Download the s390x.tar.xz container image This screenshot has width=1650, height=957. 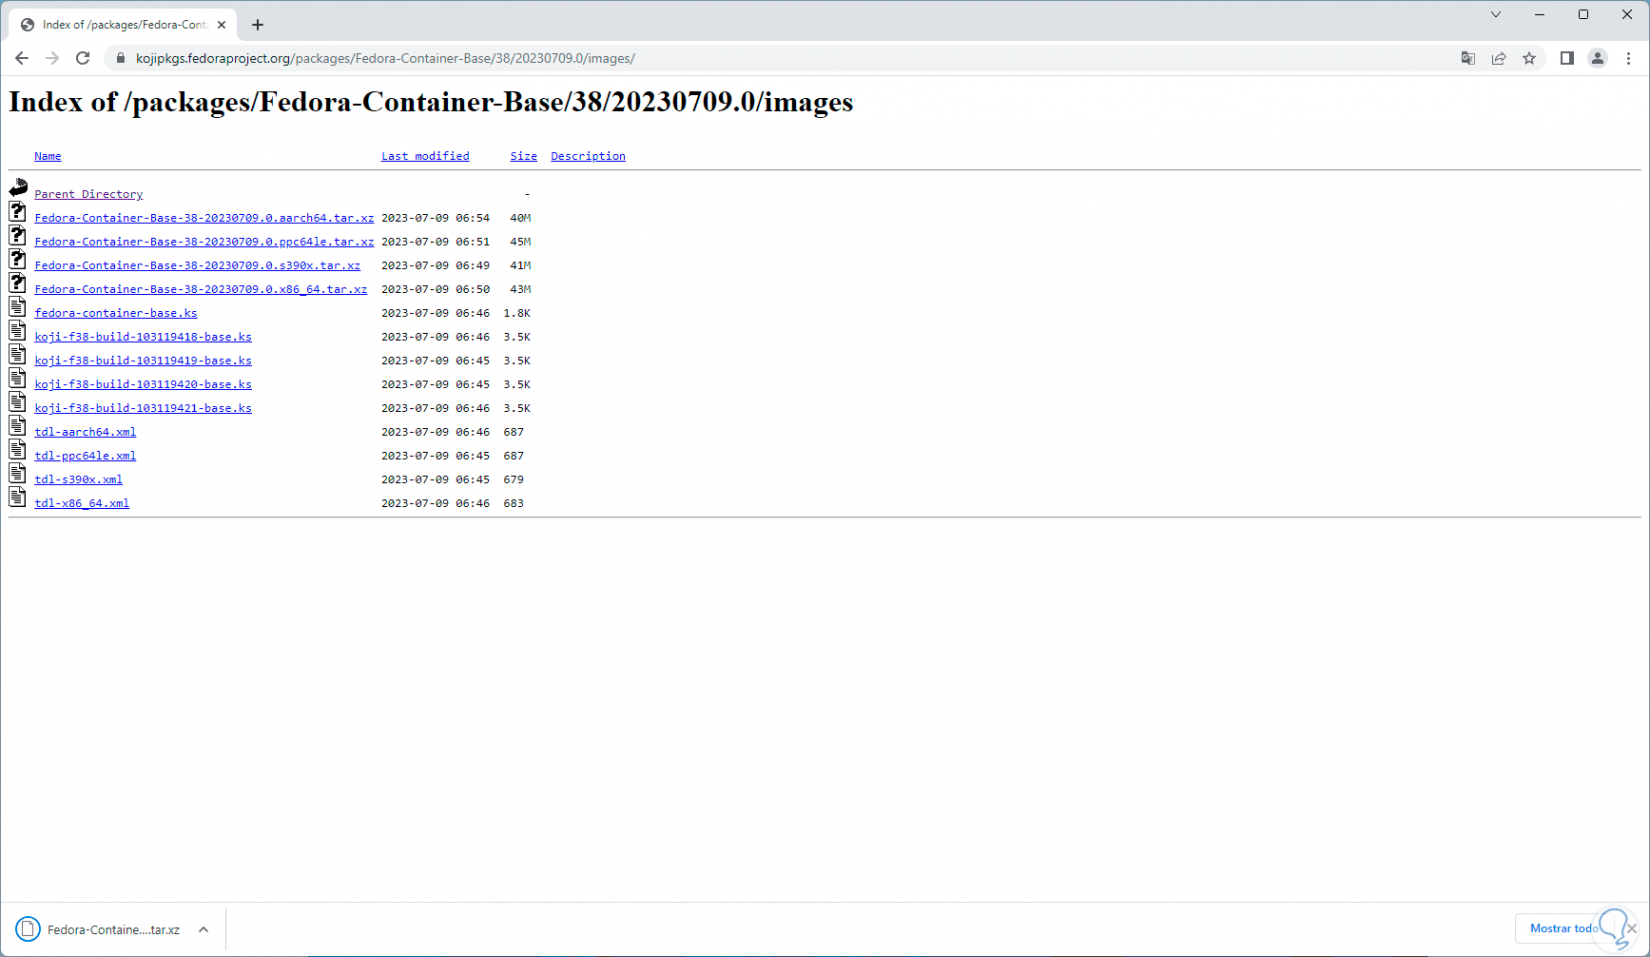point(197,266)
